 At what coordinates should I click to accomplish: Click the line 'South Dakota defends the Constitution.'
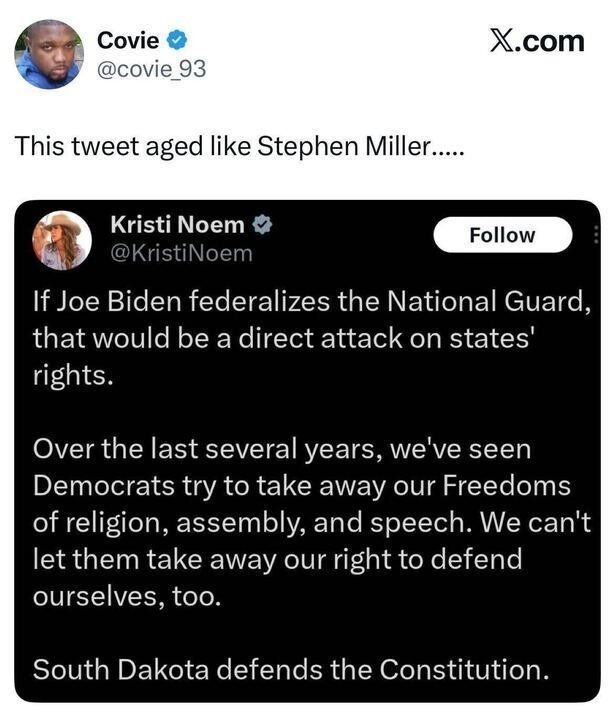coord(291,669)
